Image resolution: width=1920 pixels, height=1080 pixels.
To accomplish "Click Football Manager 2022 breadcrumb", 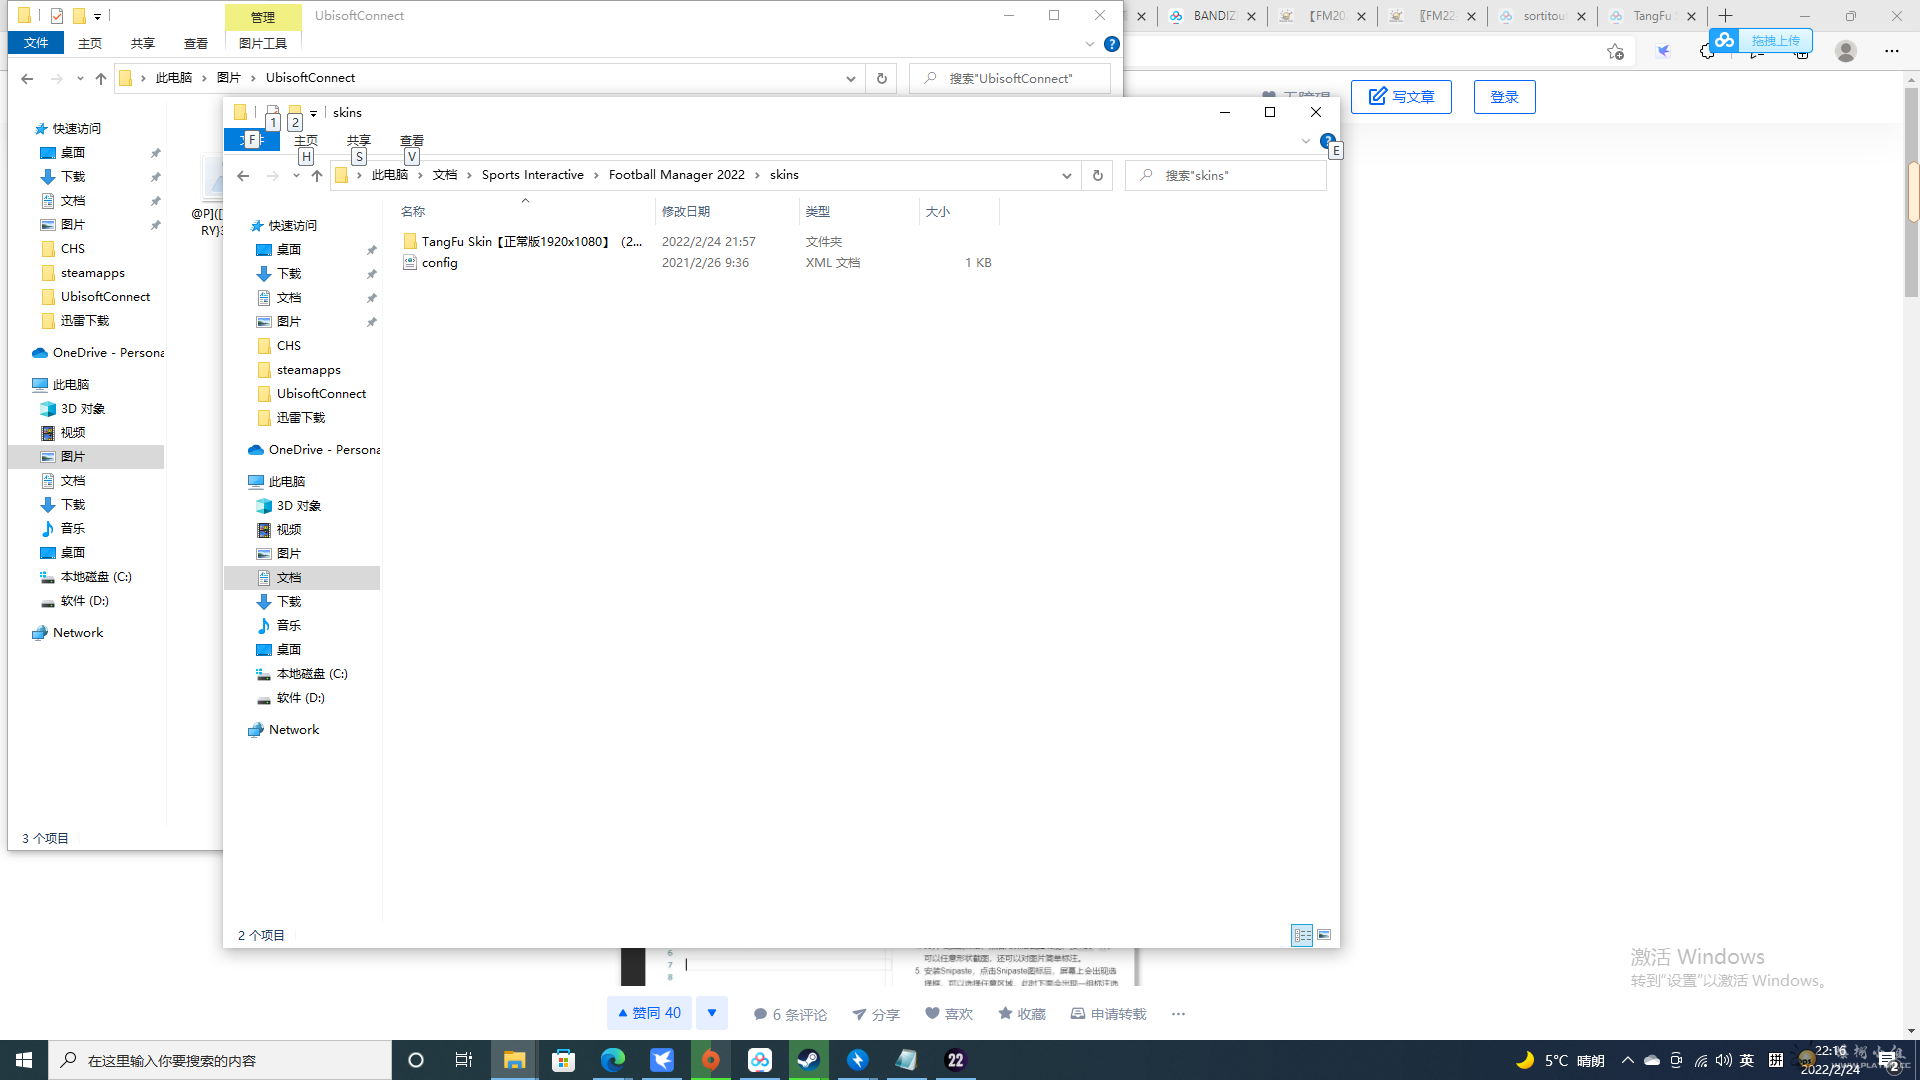I will click(x=677, y=175).
